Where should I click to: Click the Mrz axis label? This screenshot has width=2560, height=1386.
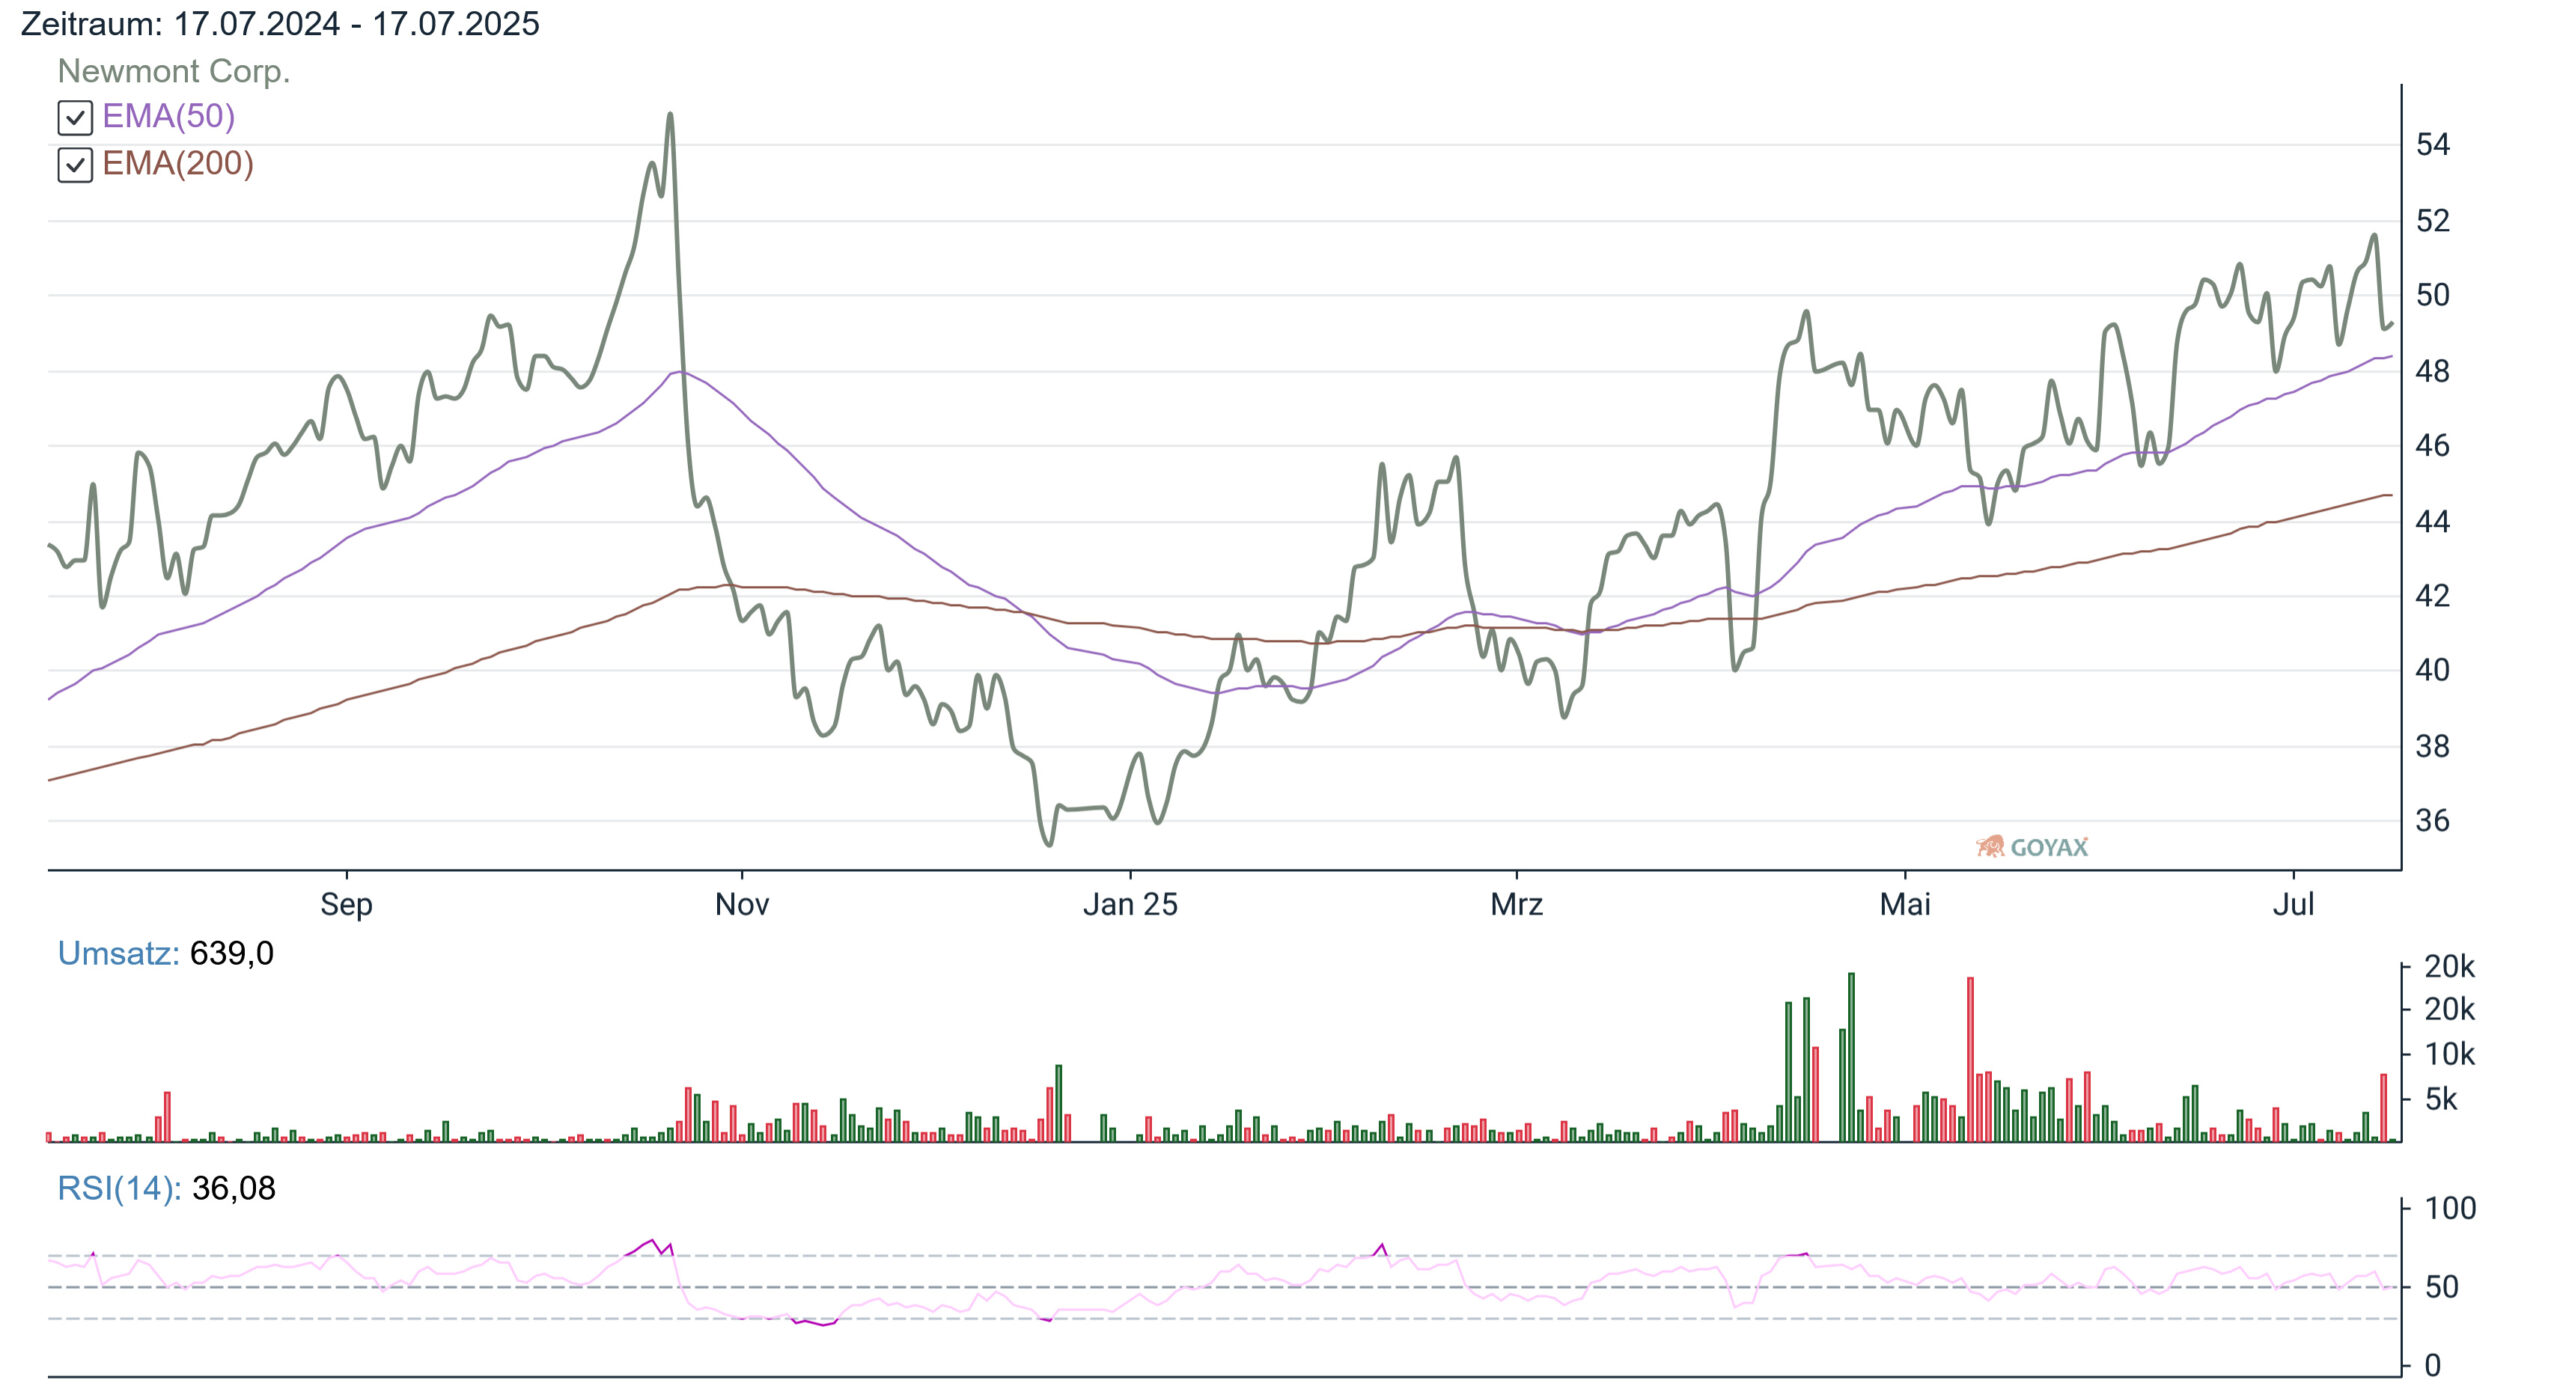(x=1516, y=904)
